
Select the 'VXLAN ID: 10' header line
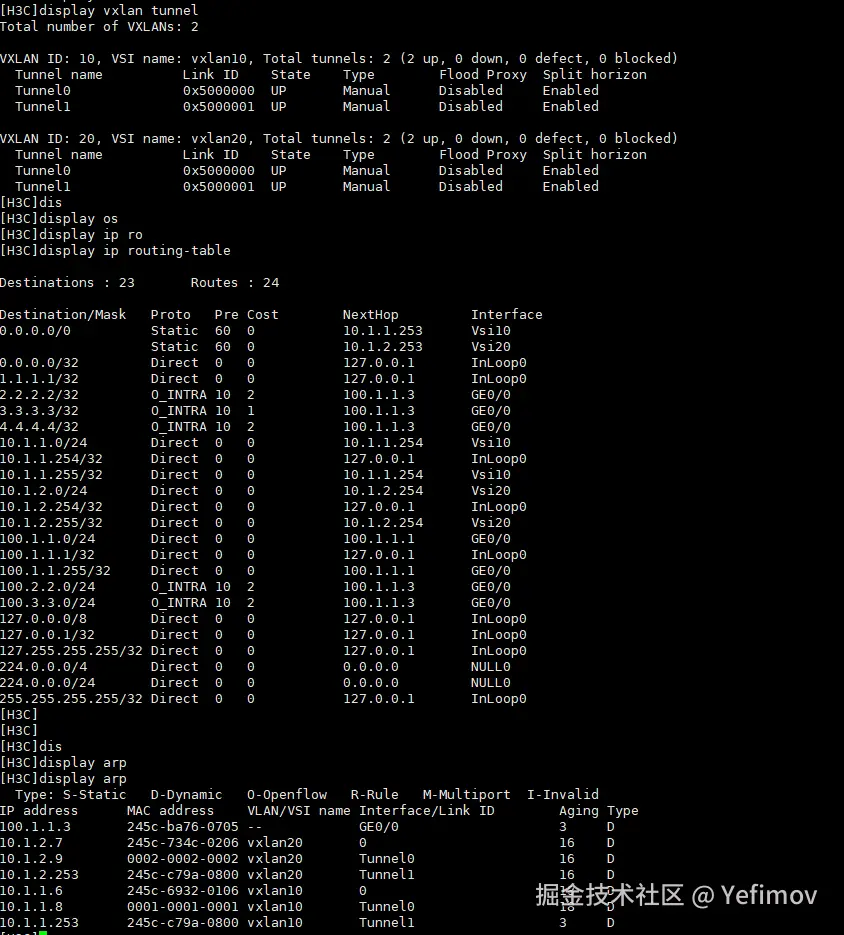coord(339,58)
